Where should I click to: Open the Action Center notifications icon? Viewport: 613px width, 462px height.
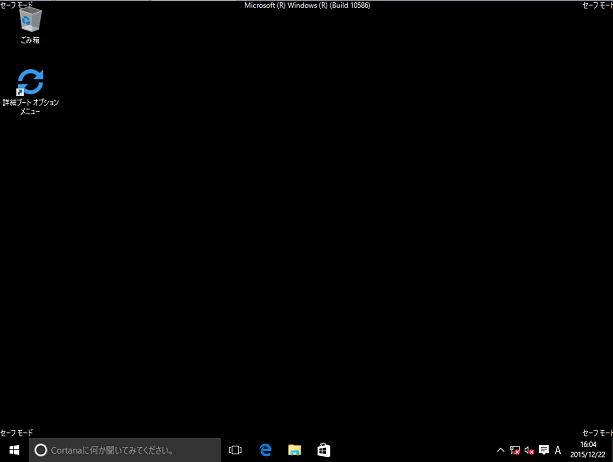(x=544, y=450)
